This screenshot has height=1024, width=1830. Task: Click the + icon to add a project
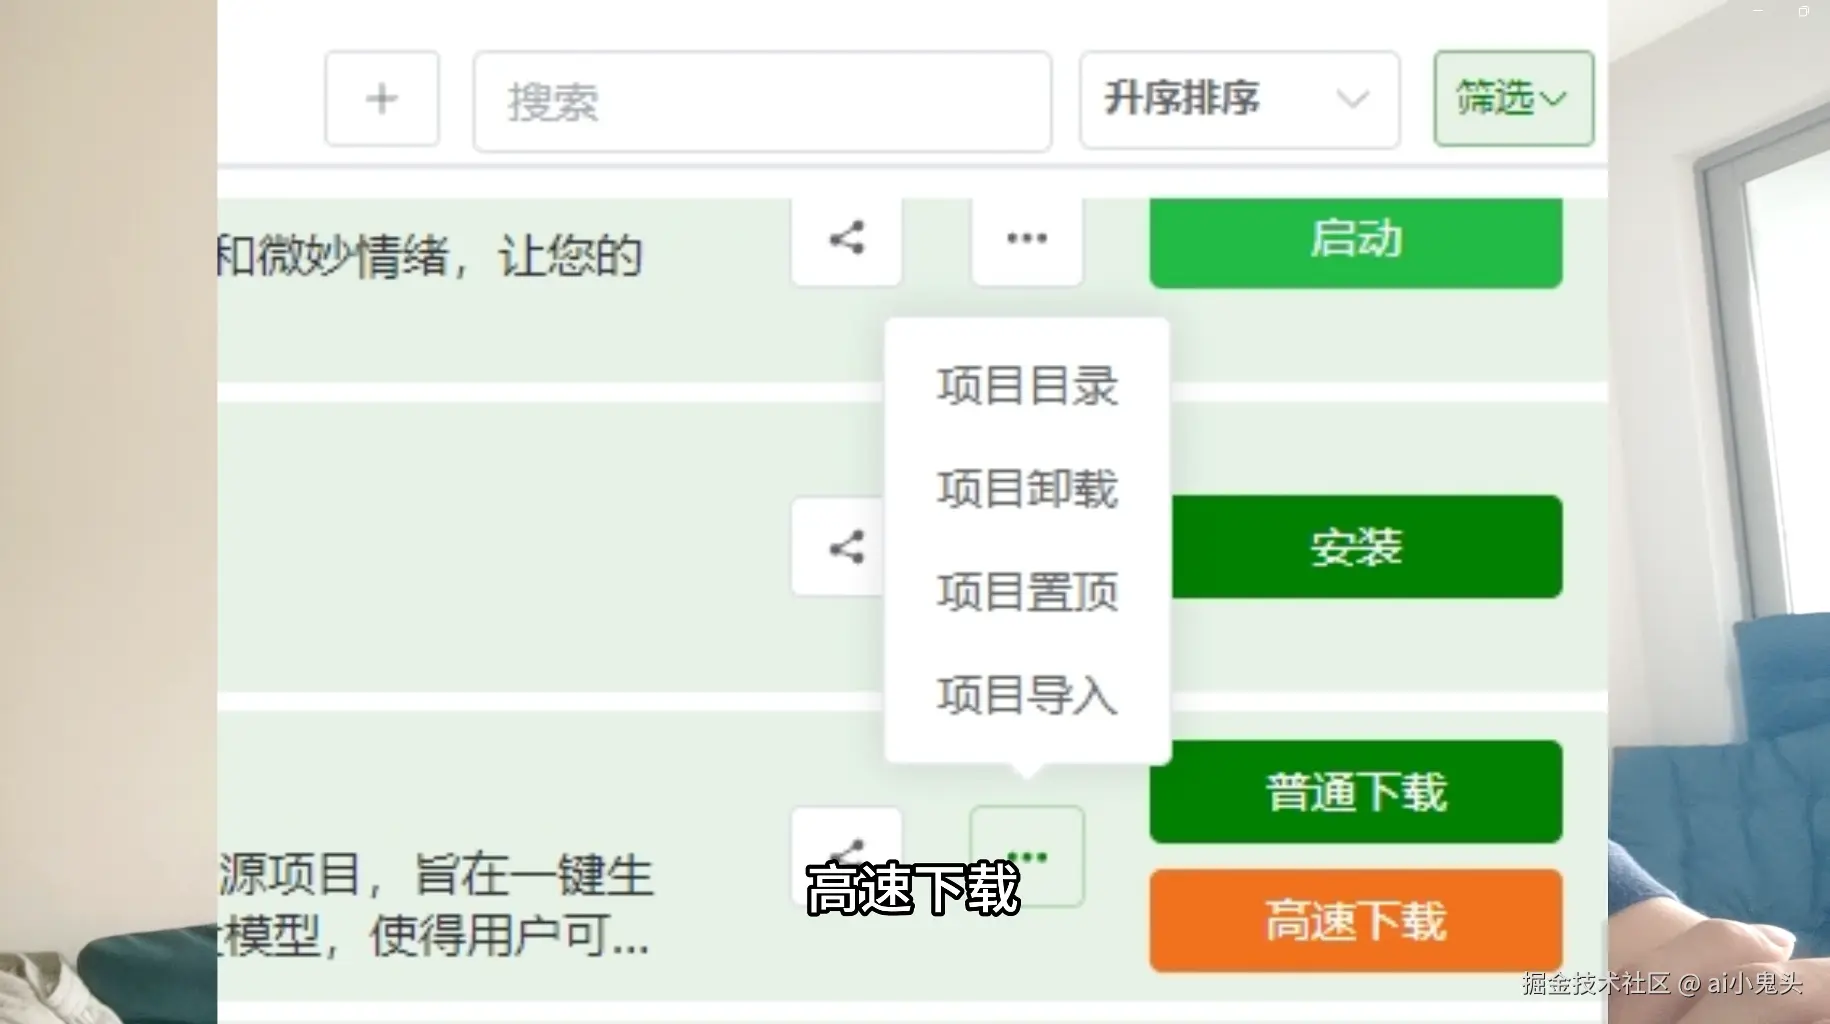[x=382, y=98]
